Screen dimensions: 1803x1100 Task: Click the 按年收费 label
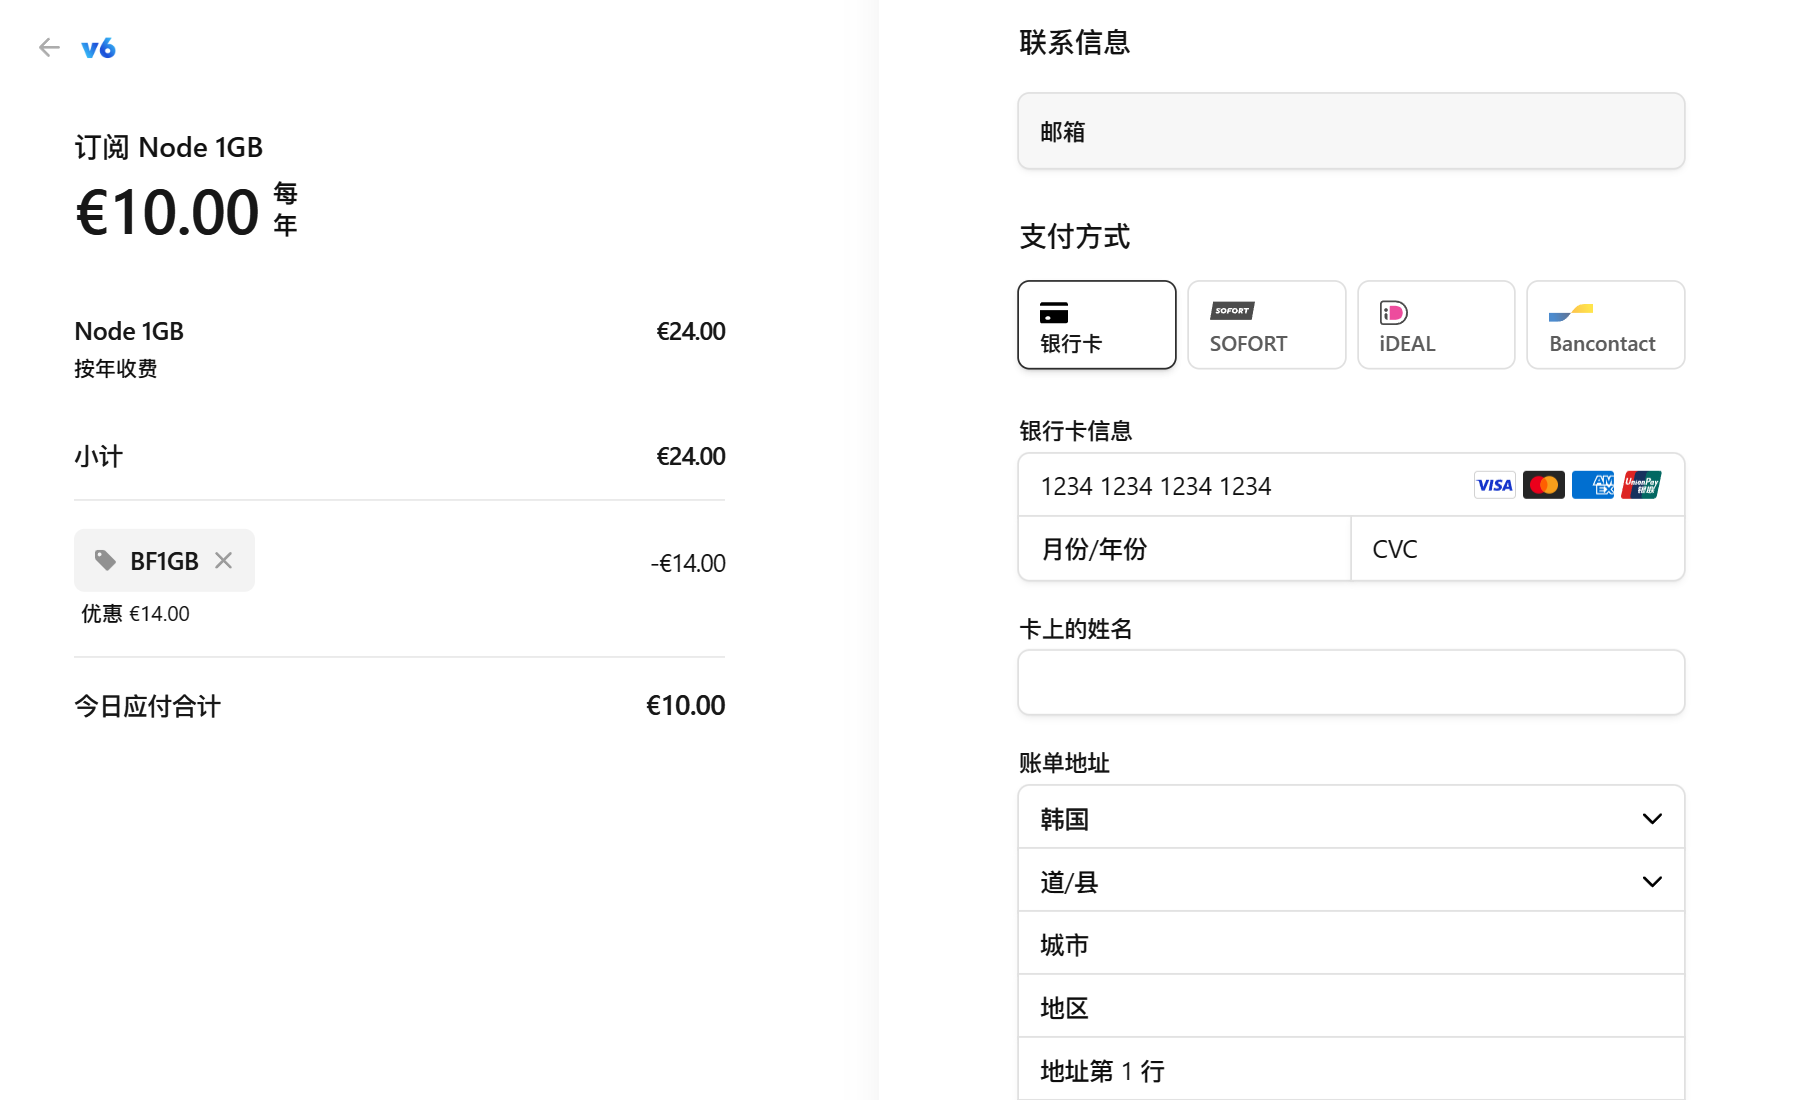[116, 368]
